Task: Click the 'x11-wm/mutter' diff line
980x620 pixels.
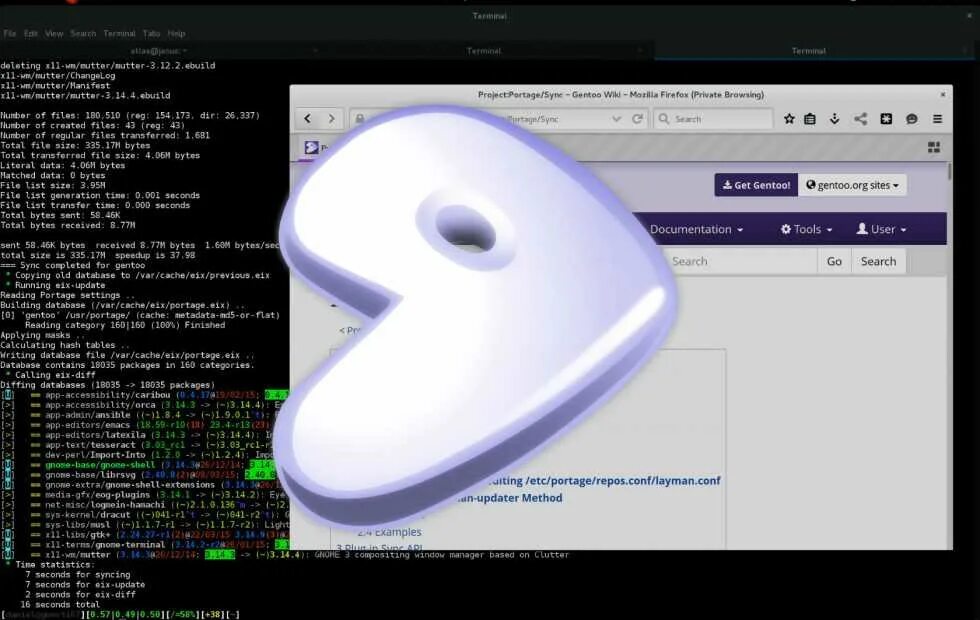Action: click(284, 555)
